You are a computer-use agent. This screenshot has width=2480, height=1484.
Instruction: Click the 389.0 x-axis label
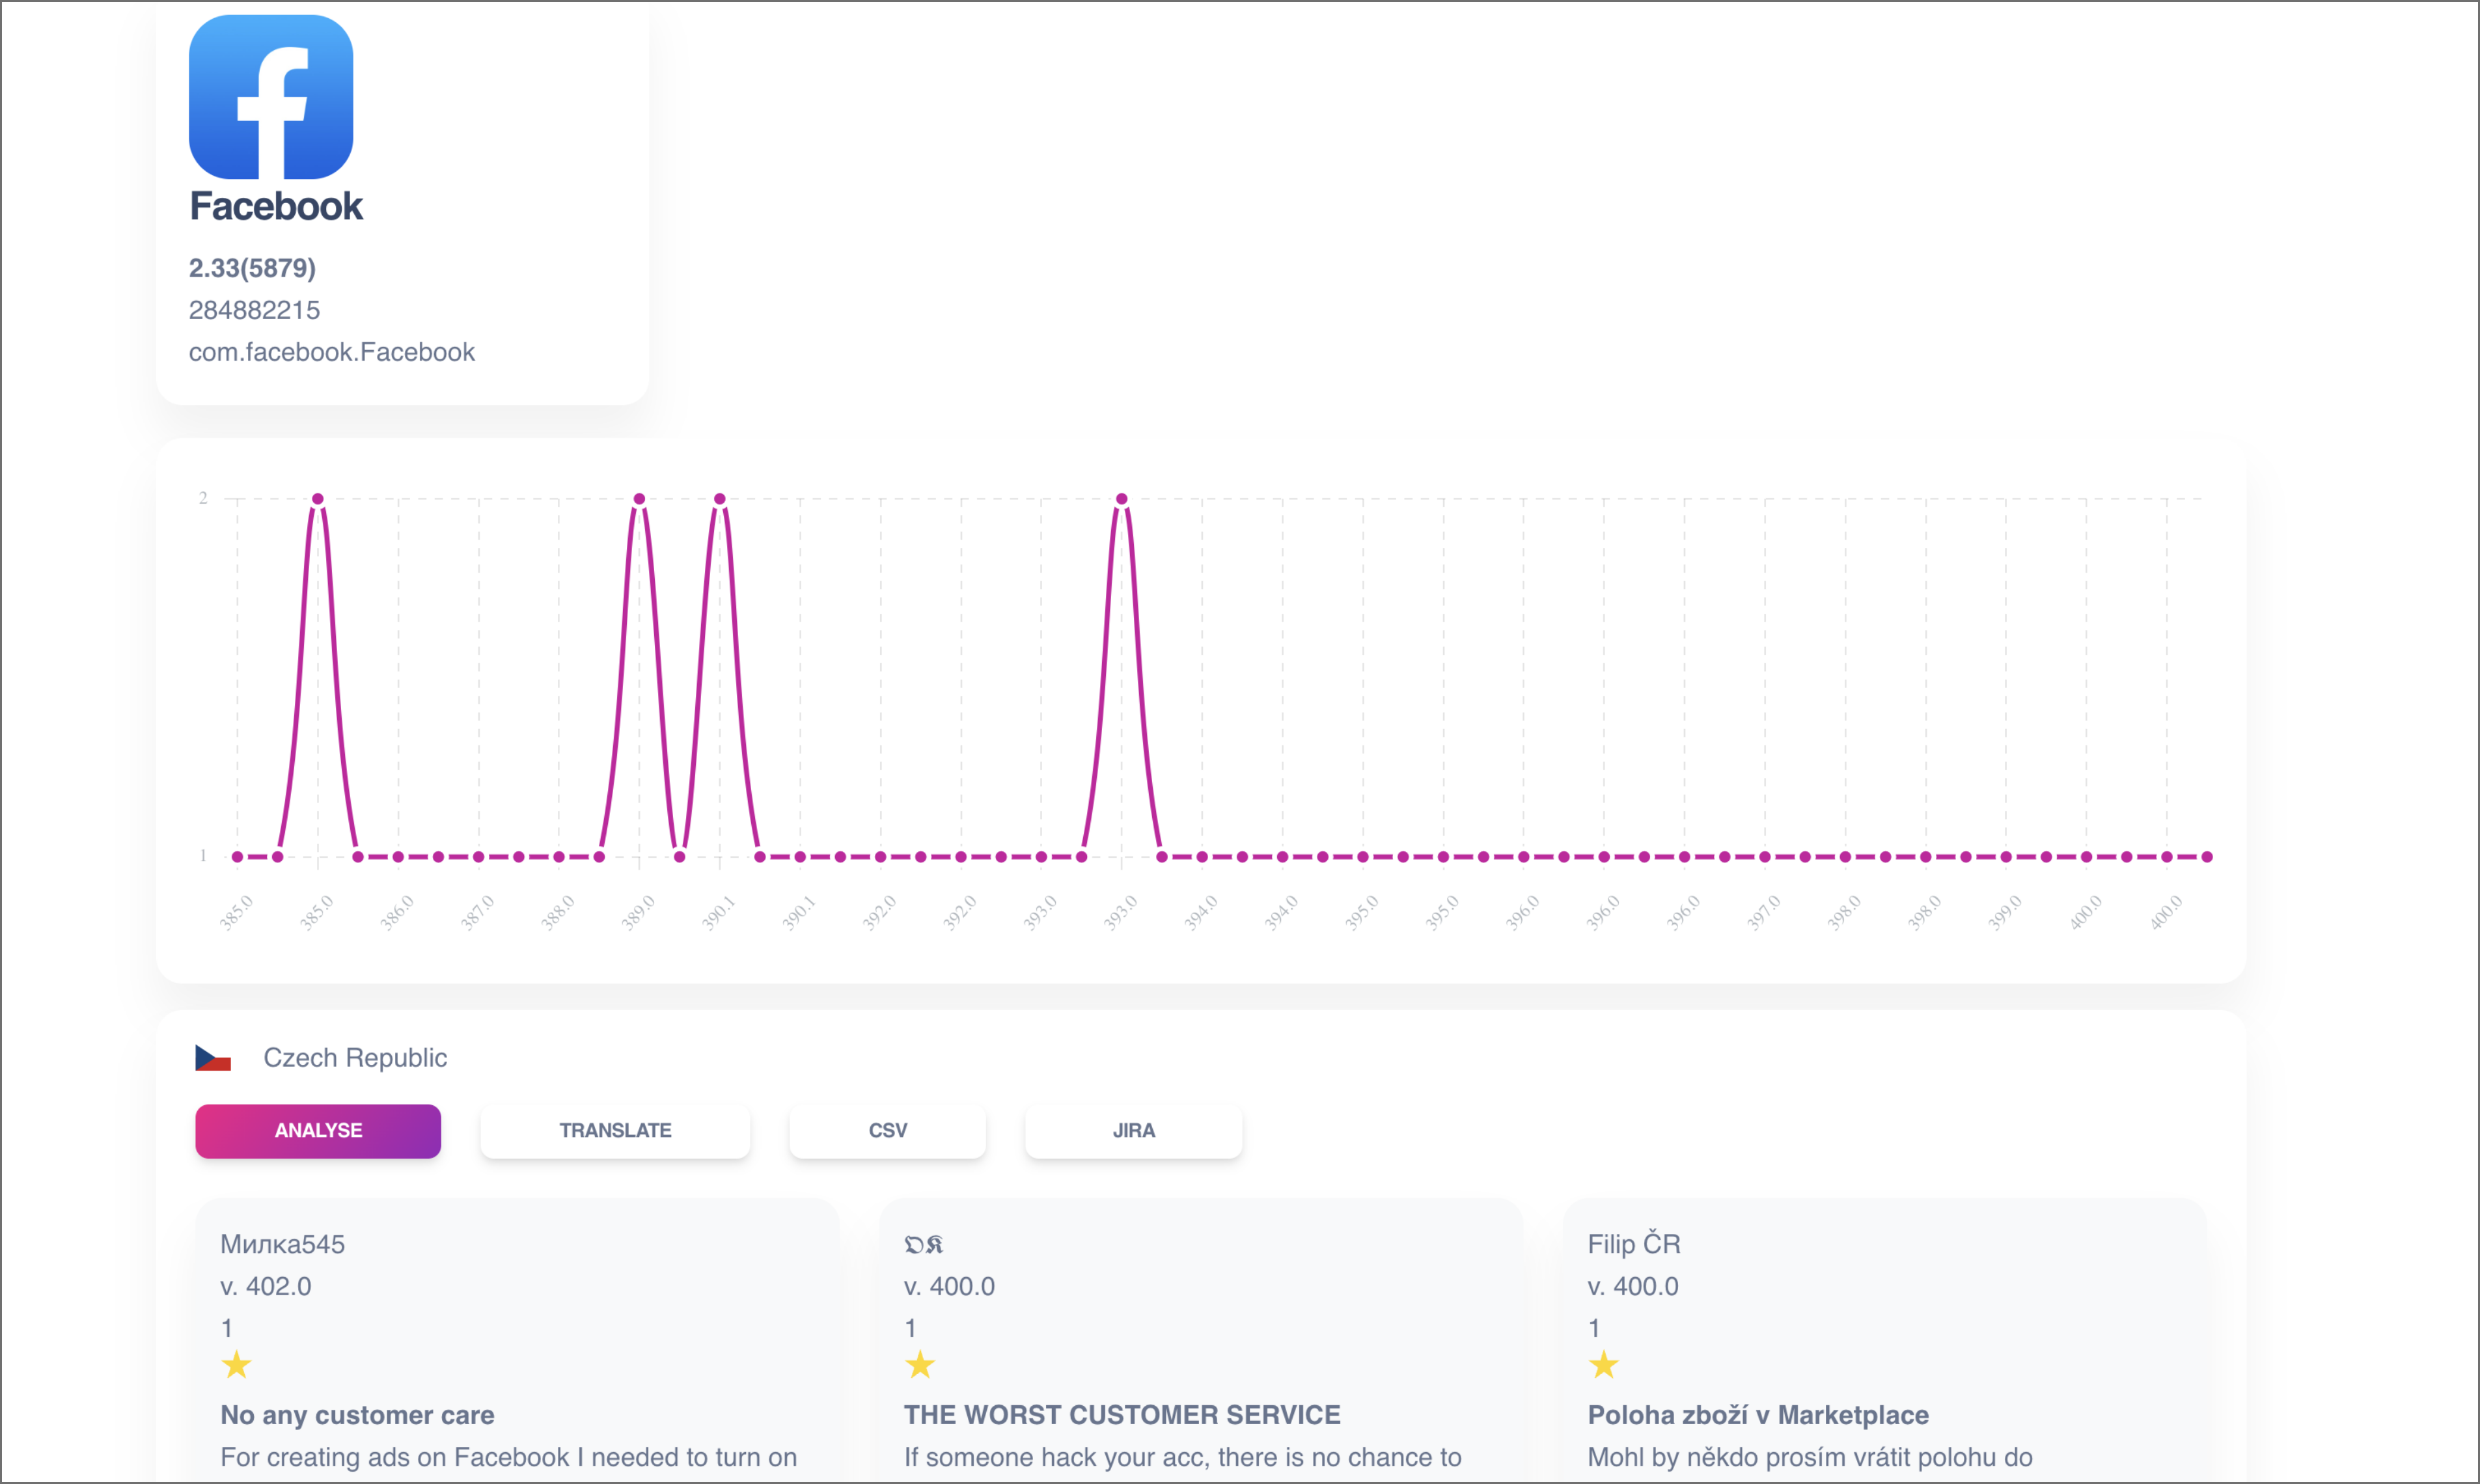pyautogui.click(x=638, y=913)
